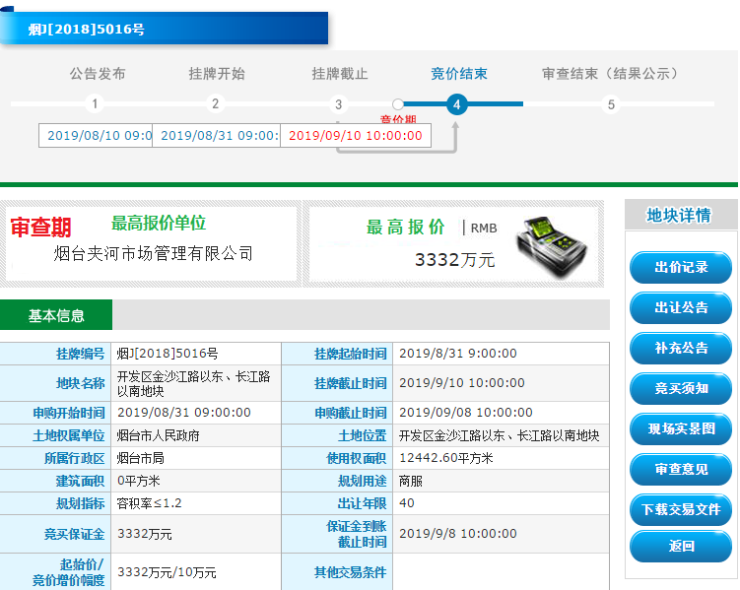The image size is (740, 590).
Task: View 现场实景图 site photos
Action: 680,427
